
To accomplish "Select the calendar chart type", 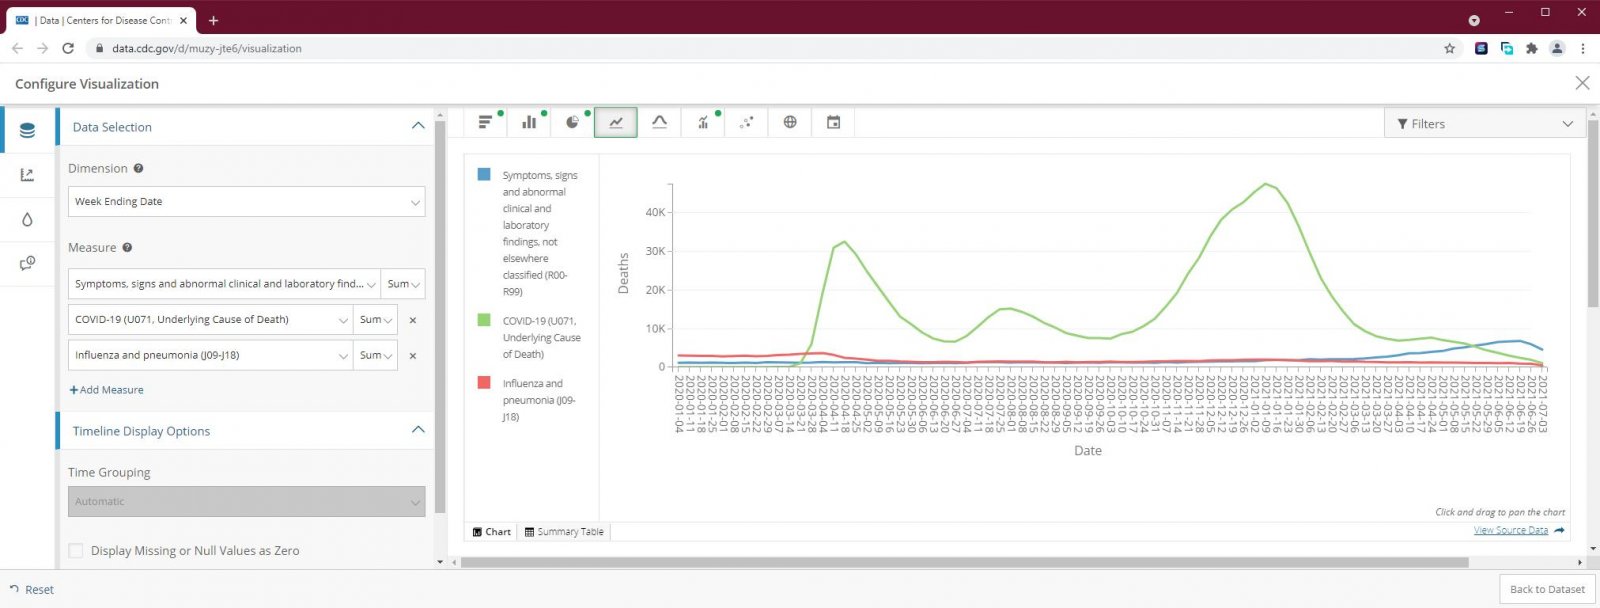I will (x=833, y=123).
